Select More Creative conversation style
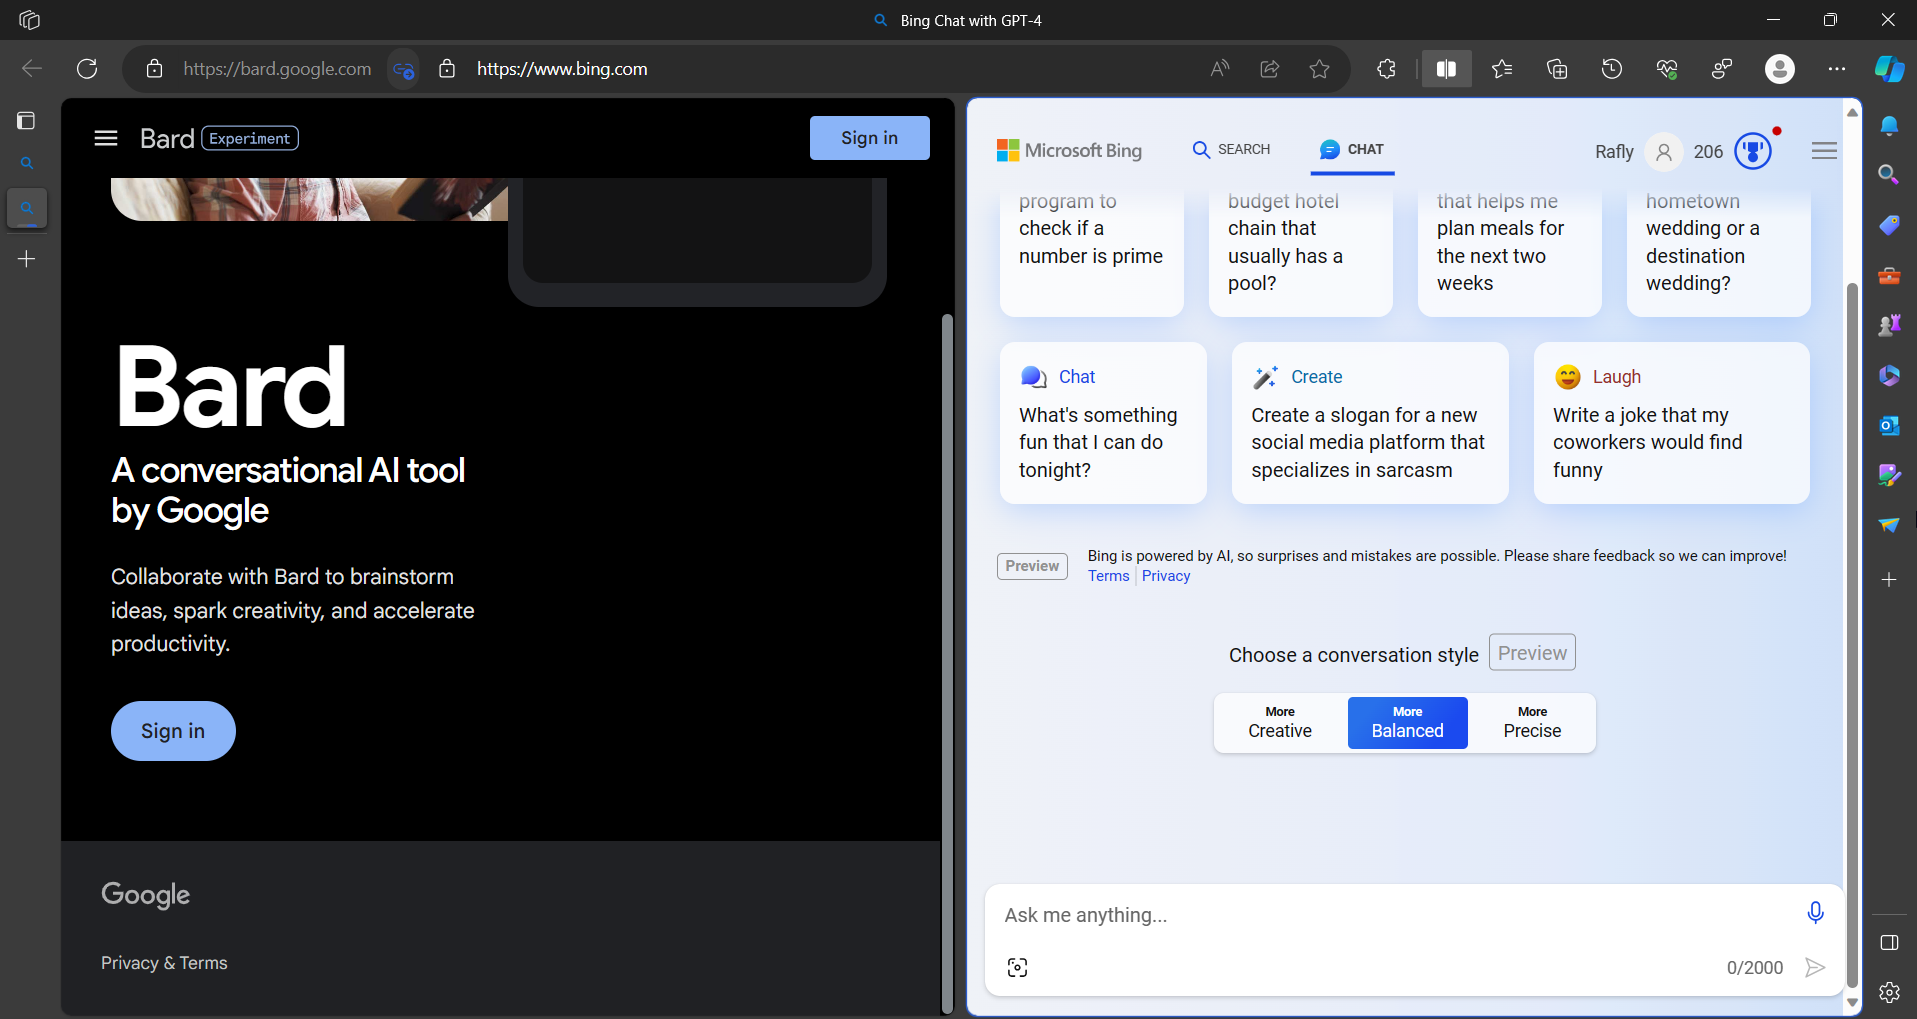Screen dimensions: 1917x1019 tap(1279, 722)
